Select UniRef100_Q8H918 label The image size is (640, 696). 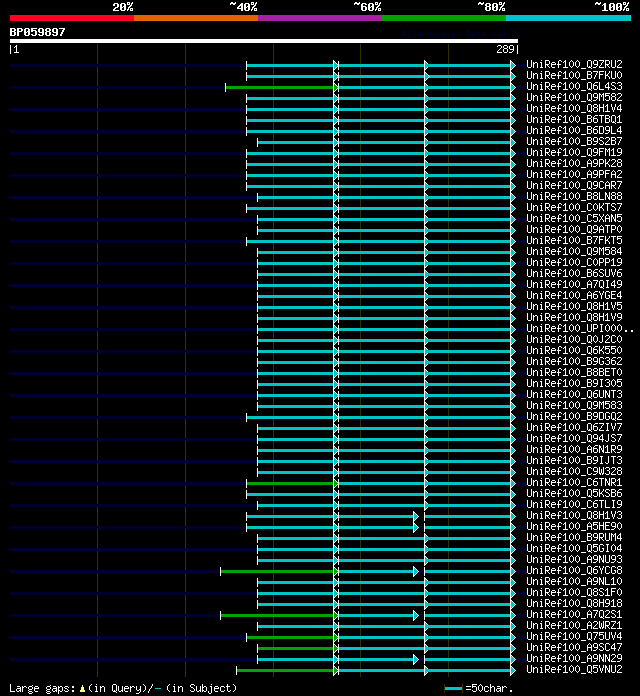pyautogui.click(x=574, y=604)
